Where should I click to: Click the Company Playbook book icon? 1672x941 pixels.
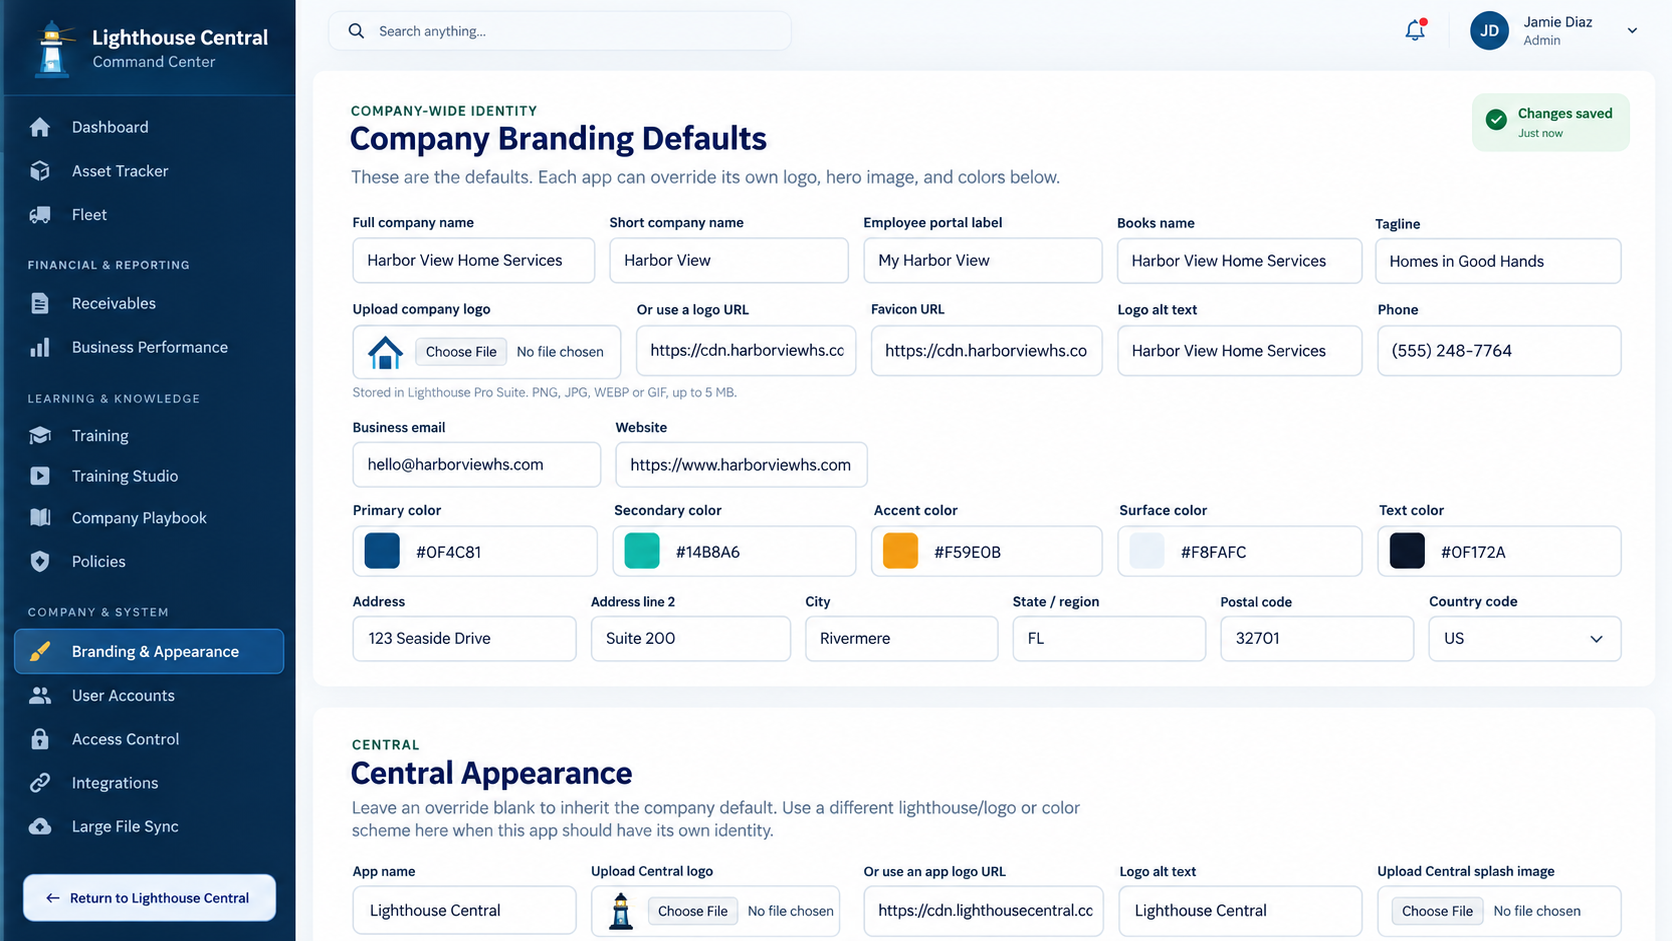coord(40,518)
